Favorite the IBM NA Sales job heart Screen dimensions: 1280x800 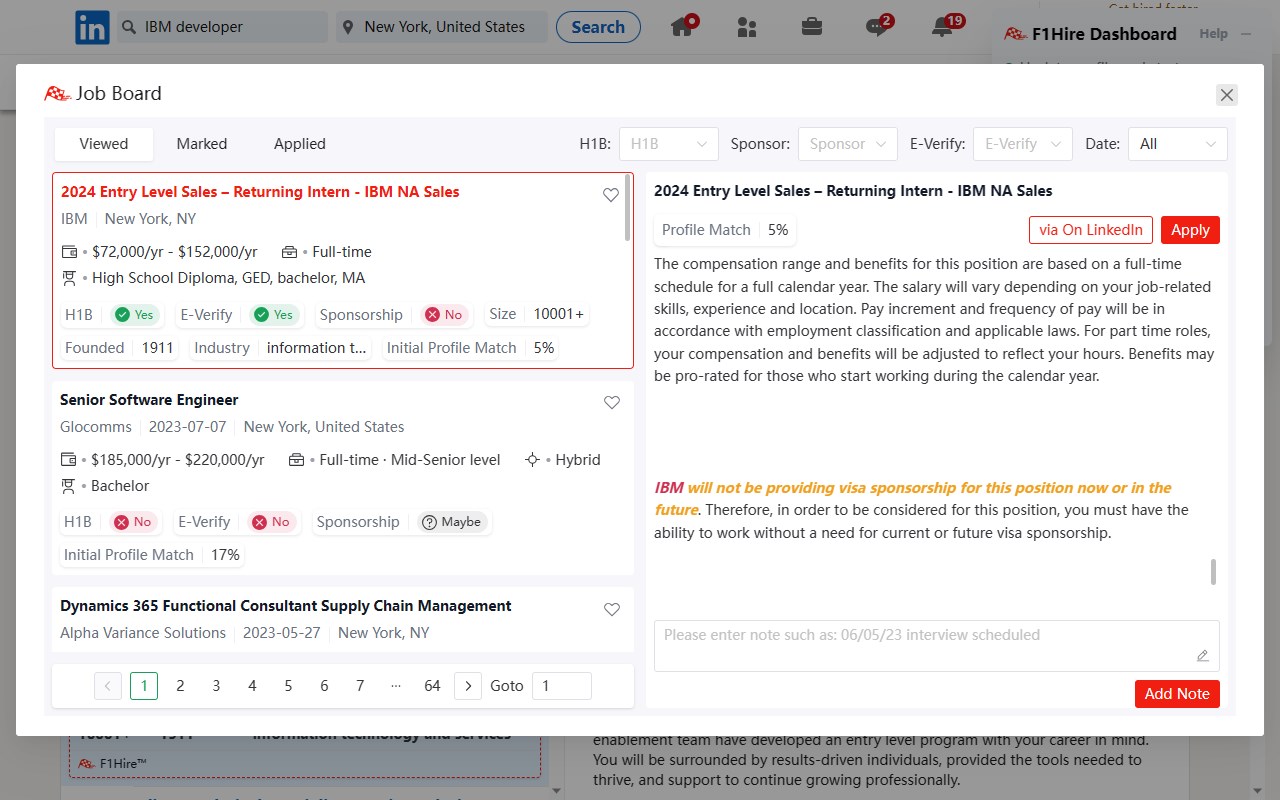pyautogui.click(x=611, y=195)
